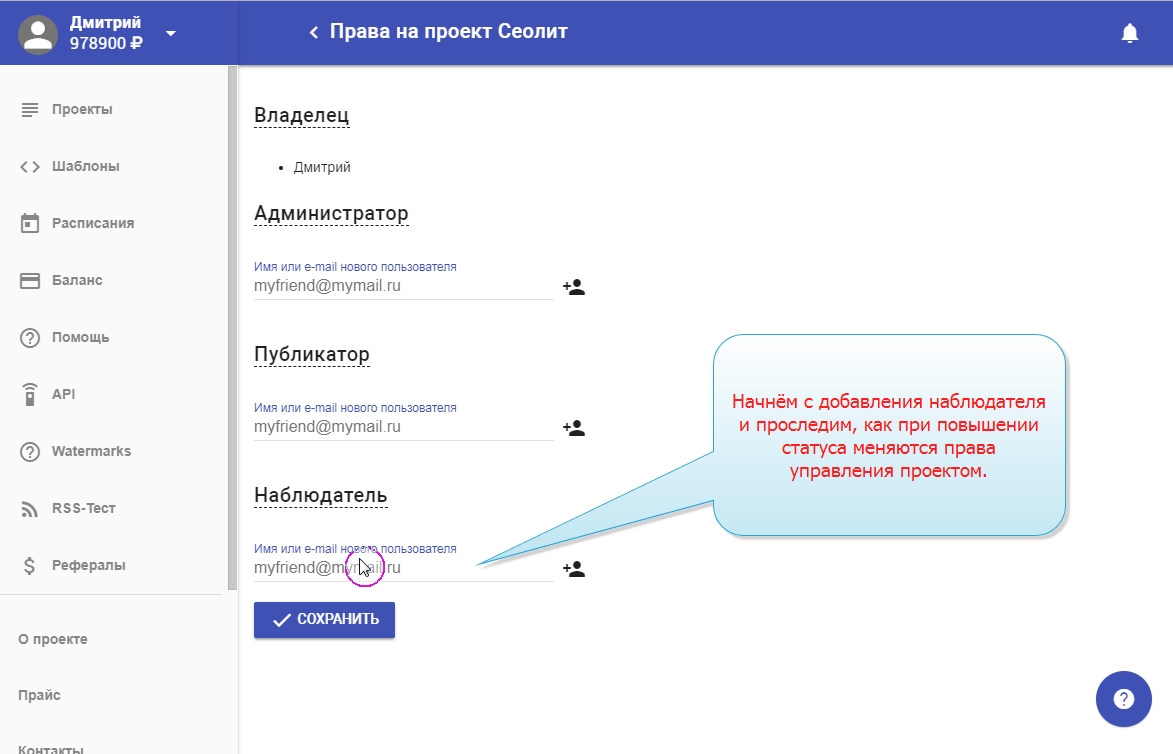The width and height of the screenshot is (1173, 754).
Task: Open API section in the sidebar
Action: point(63,394)
